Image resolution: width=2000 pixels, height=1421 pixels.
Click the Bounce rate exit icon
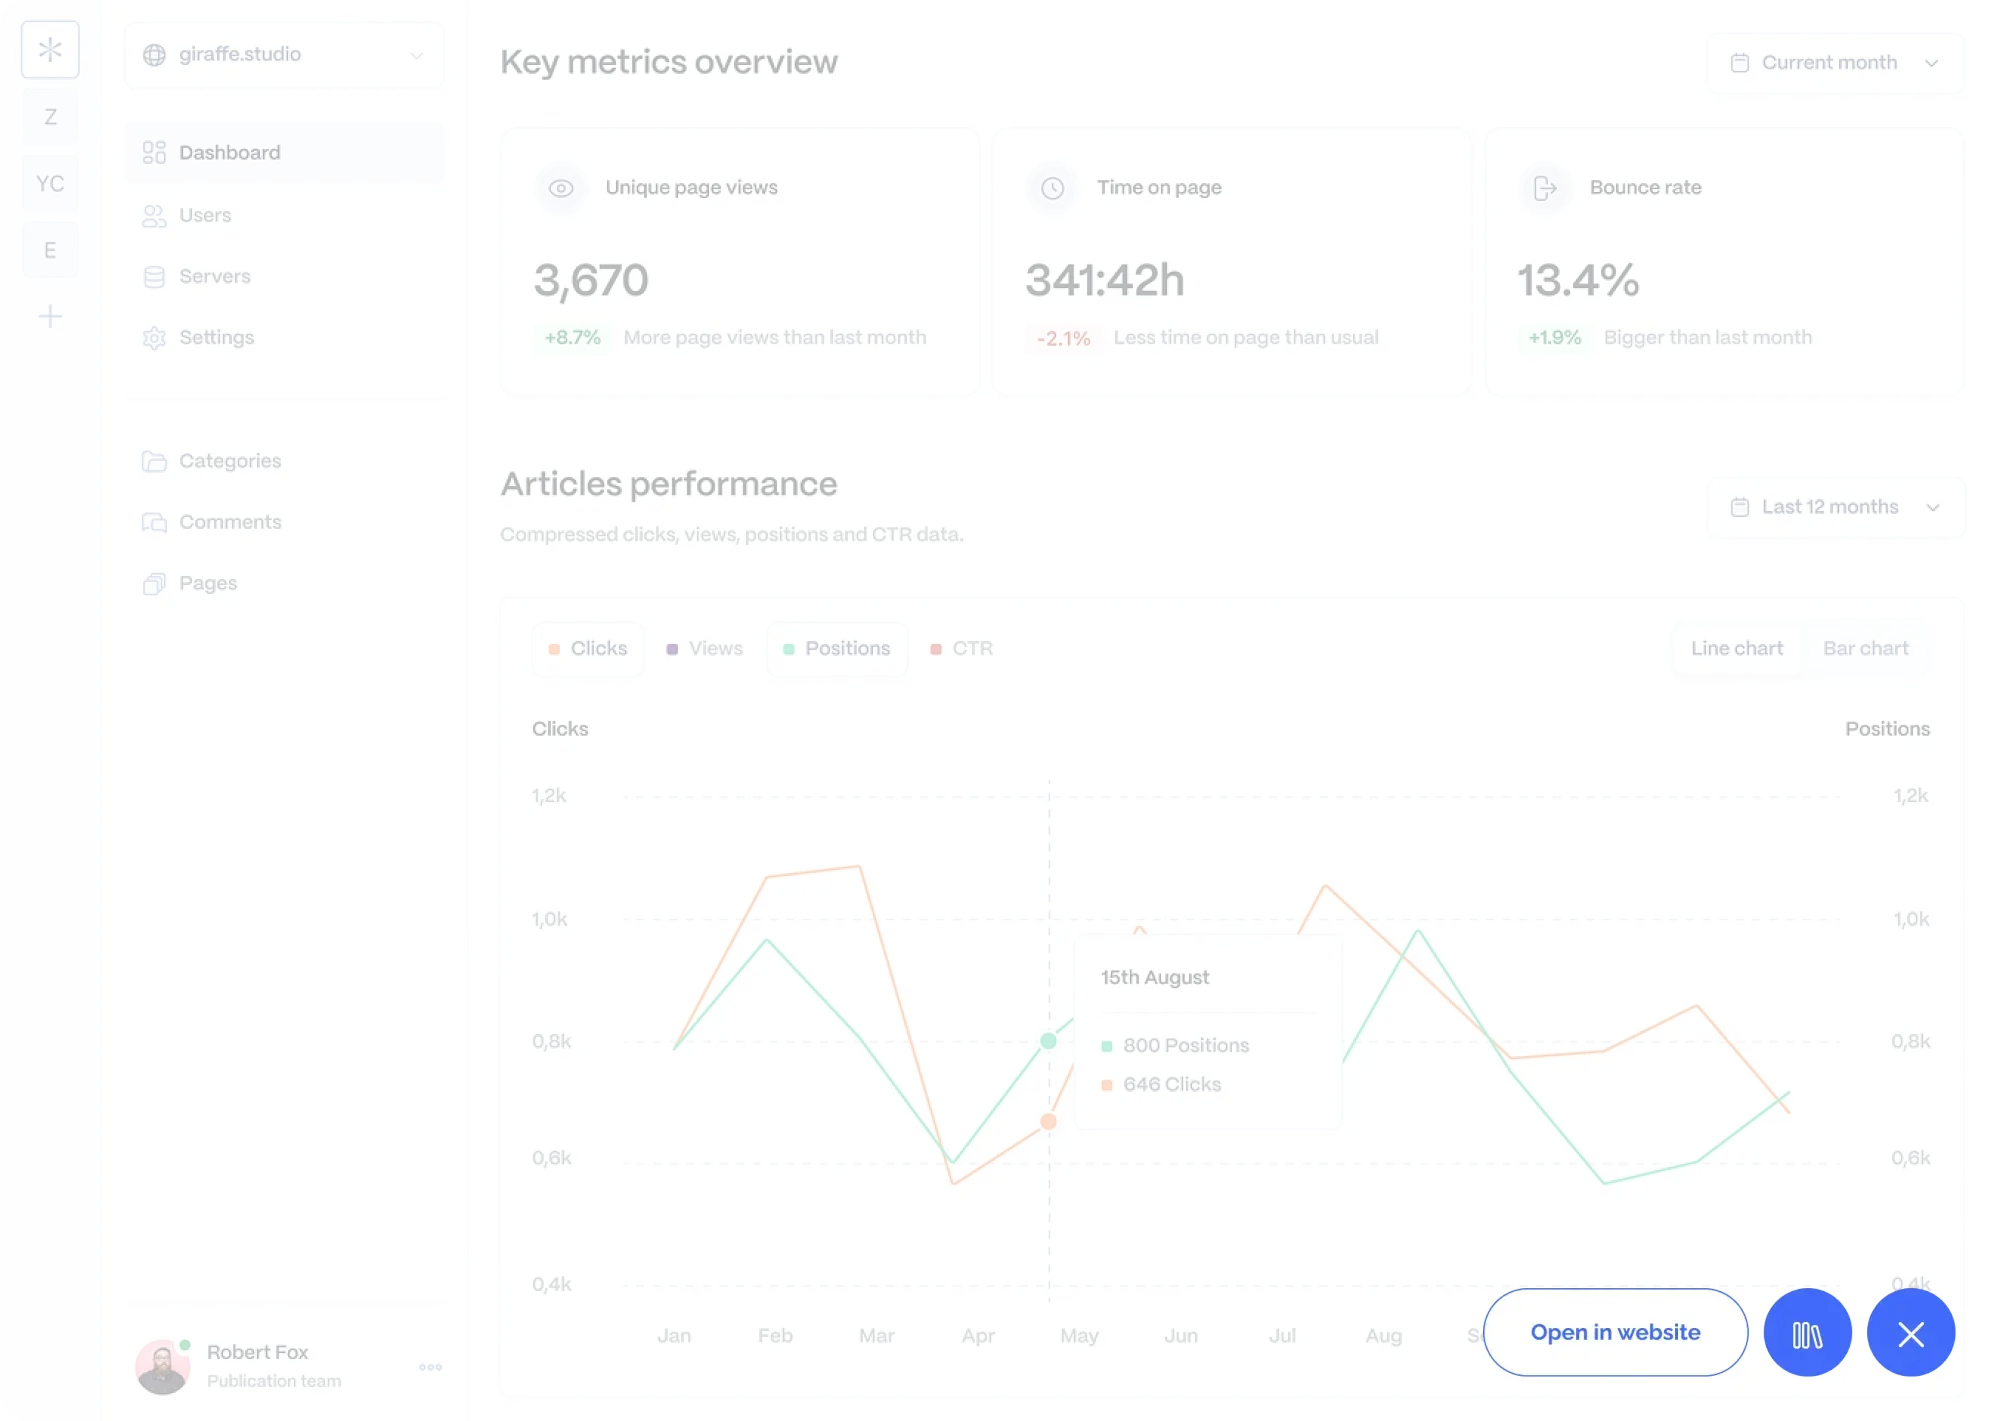pyautogui.click(x=1545, y=188)
